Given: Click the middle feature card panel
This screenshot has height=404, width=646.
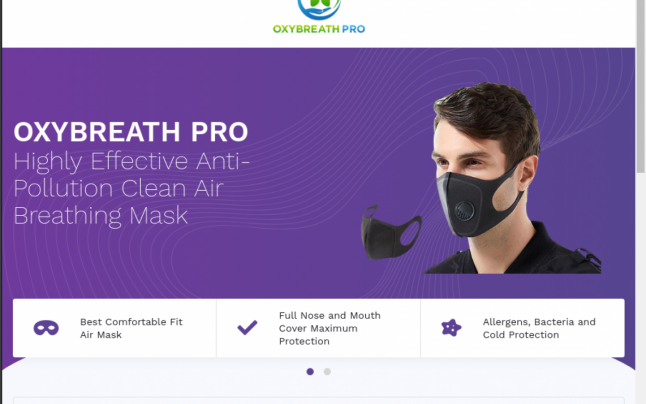Looking at the screenshot, I should (318, 328).
